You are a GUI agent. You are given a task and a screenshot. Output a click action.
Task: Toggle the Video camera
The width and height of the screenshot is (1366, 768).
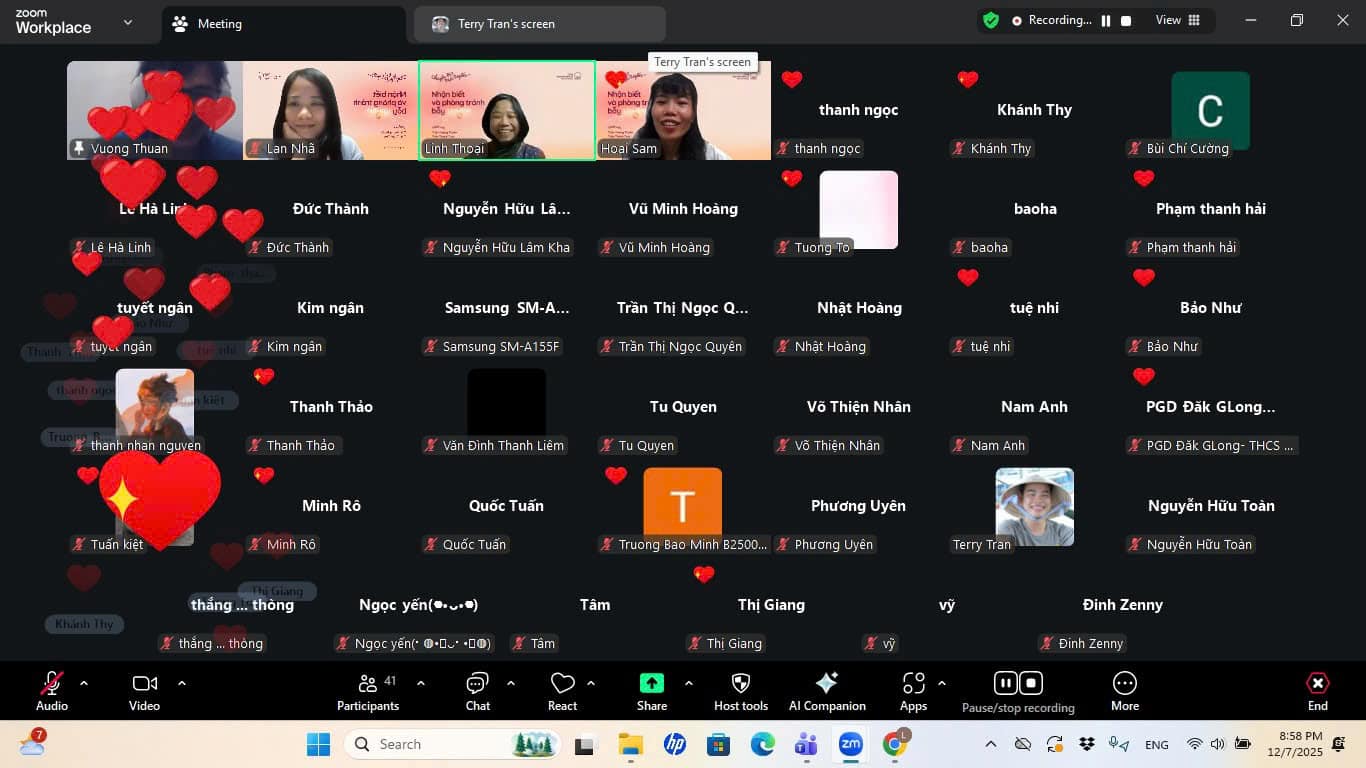click(x=144, y=690)
